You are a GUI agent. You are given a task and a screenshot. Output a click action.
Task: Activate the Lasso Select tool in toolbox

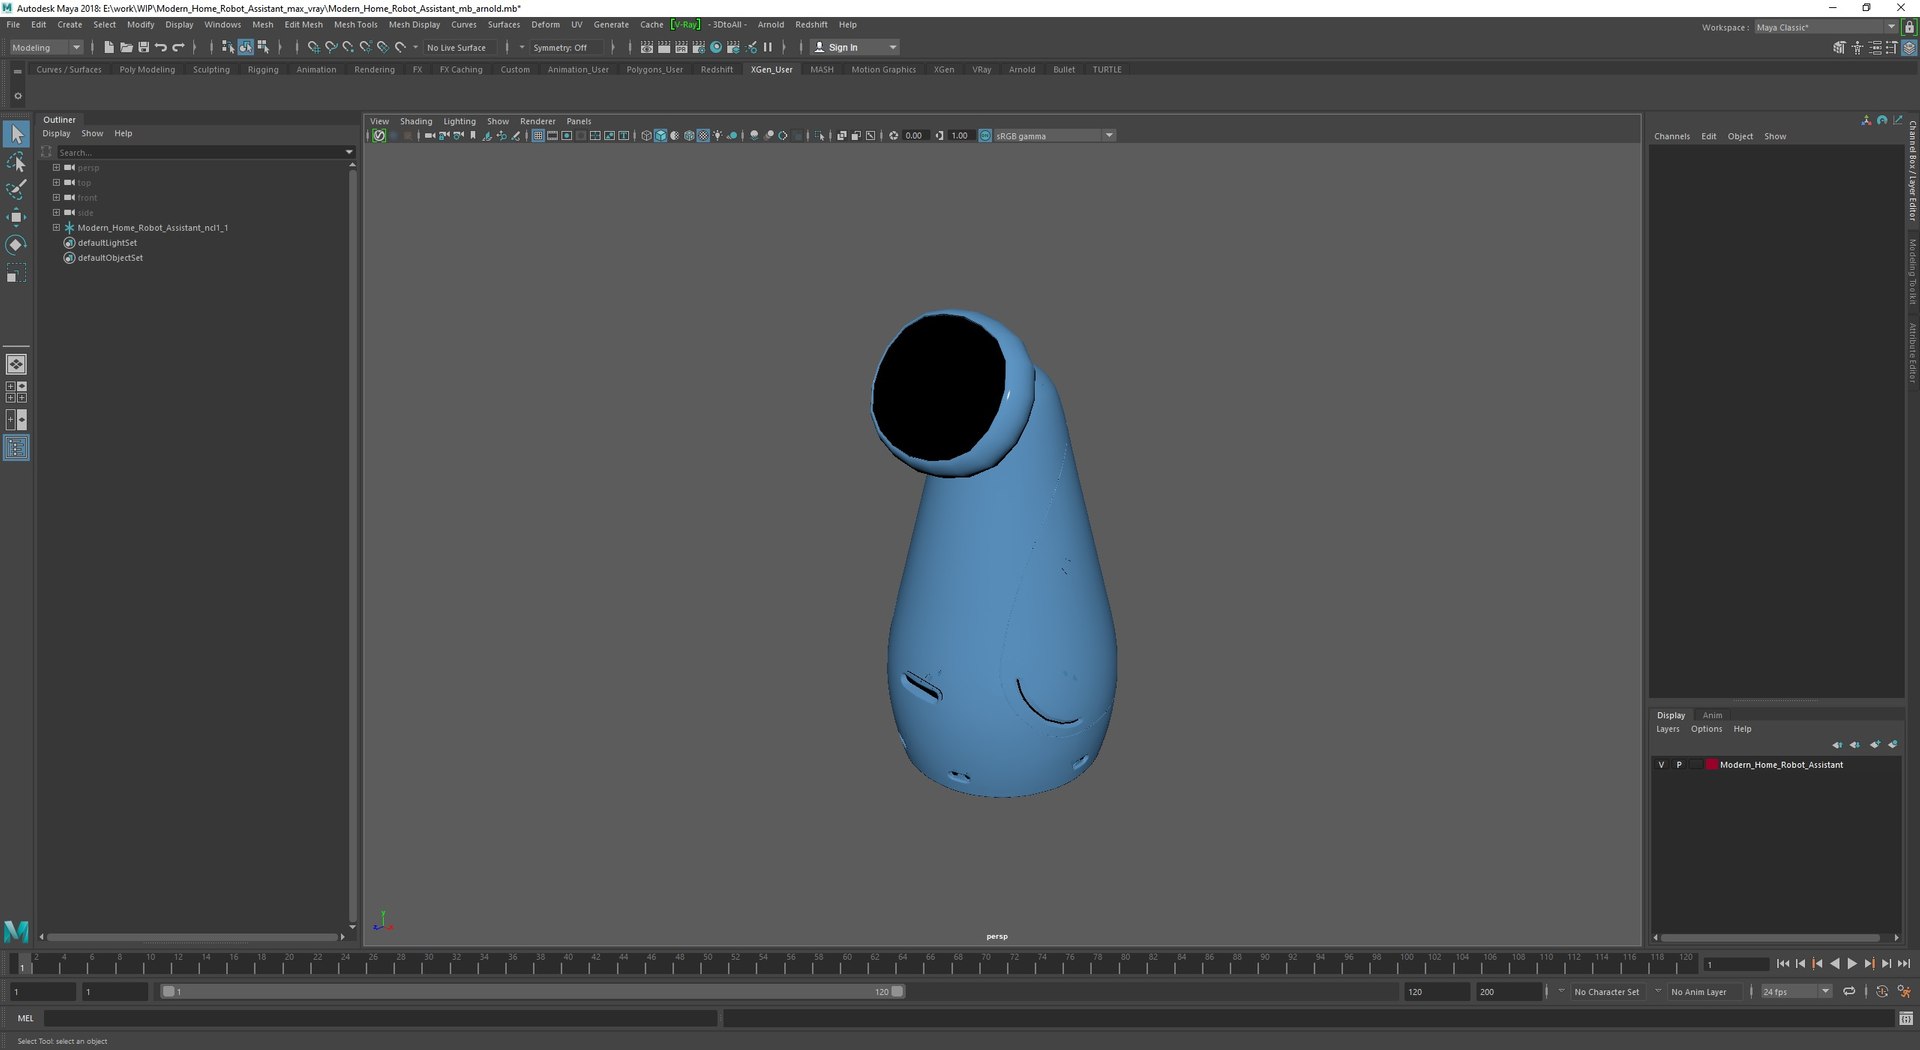(x=16, y=162)
